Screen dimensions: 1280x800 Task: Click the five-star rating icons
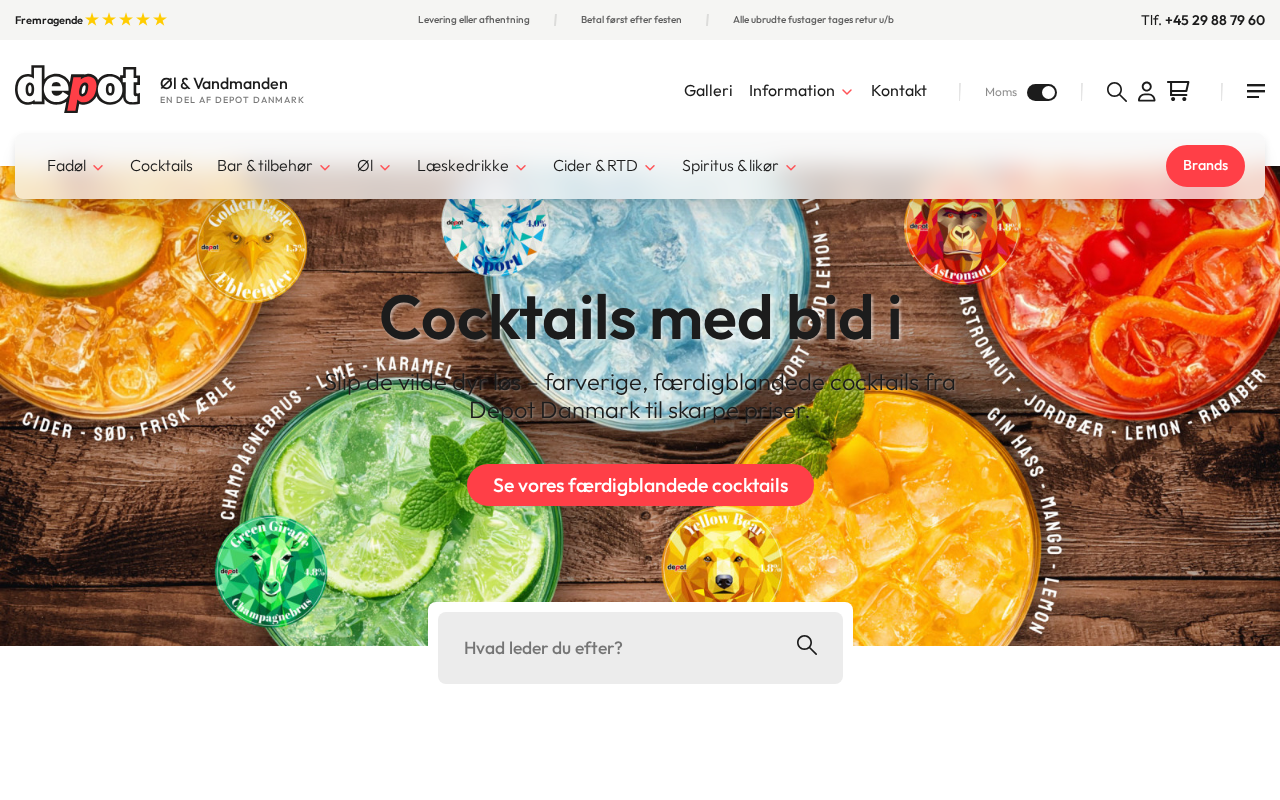(126, 19)
